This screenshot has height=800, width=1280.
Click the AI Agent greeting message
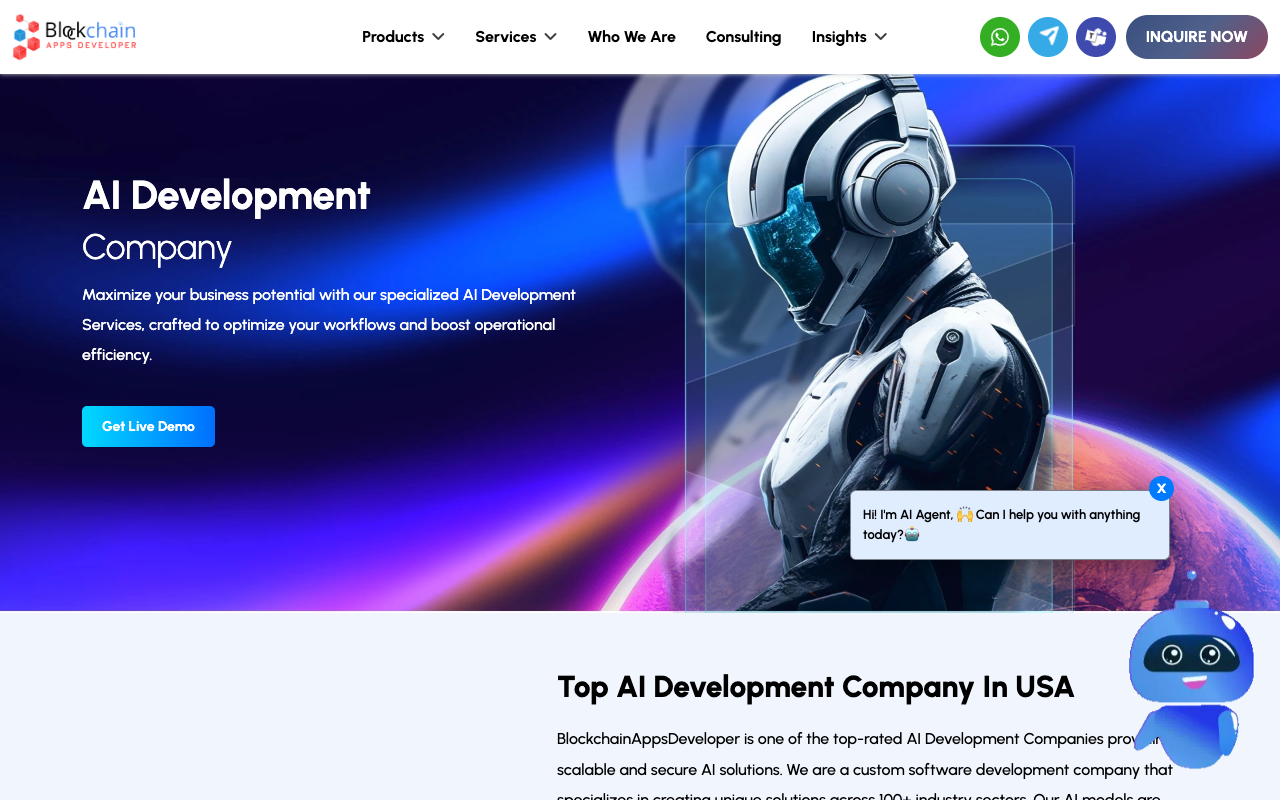point(1010,525)
